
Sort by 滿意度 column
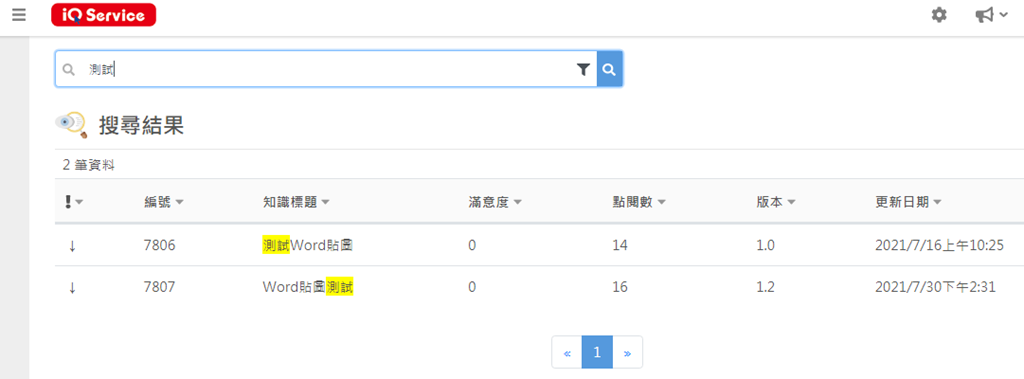click(495, 202)
